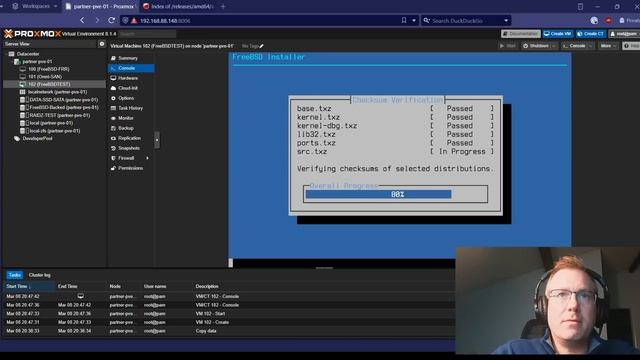Go back in browser history
Image resolution: width=640 pixels, height=360 pixels.
(x=82, y=20)
